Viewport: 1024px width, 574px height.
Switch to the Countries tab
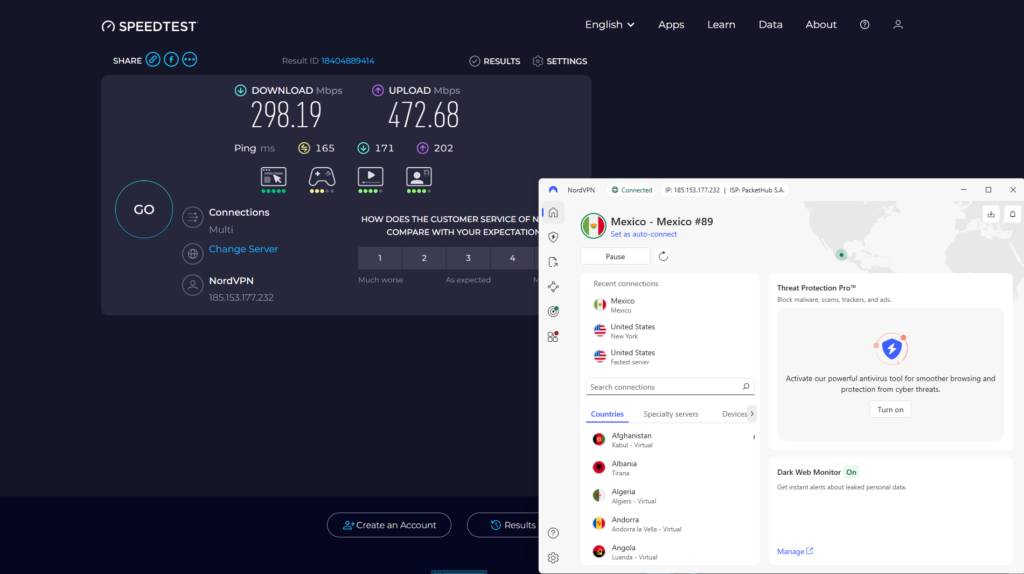(607, 414)
